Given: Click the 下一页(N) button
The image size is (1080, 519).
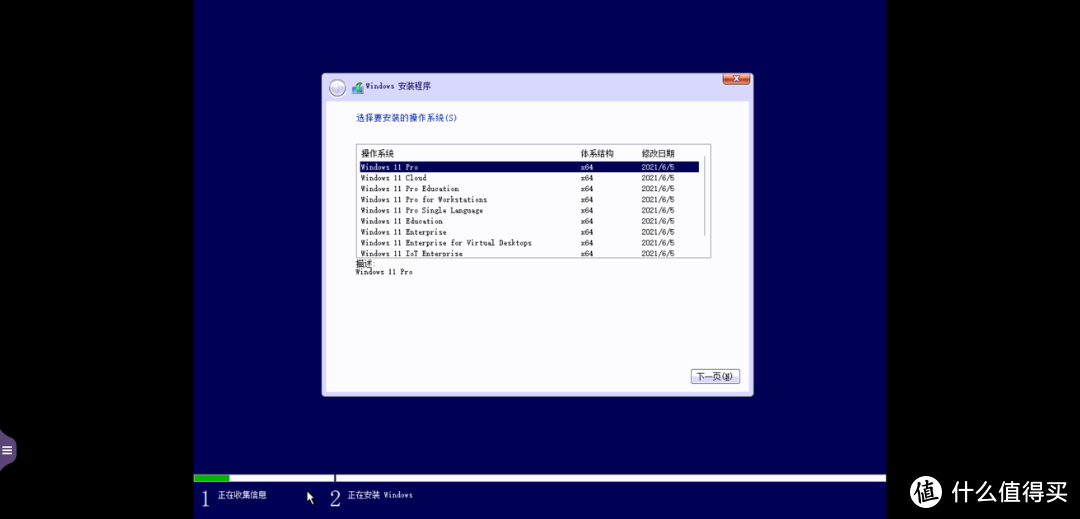Looking at the screenshot, I should [x=715, y=377].
